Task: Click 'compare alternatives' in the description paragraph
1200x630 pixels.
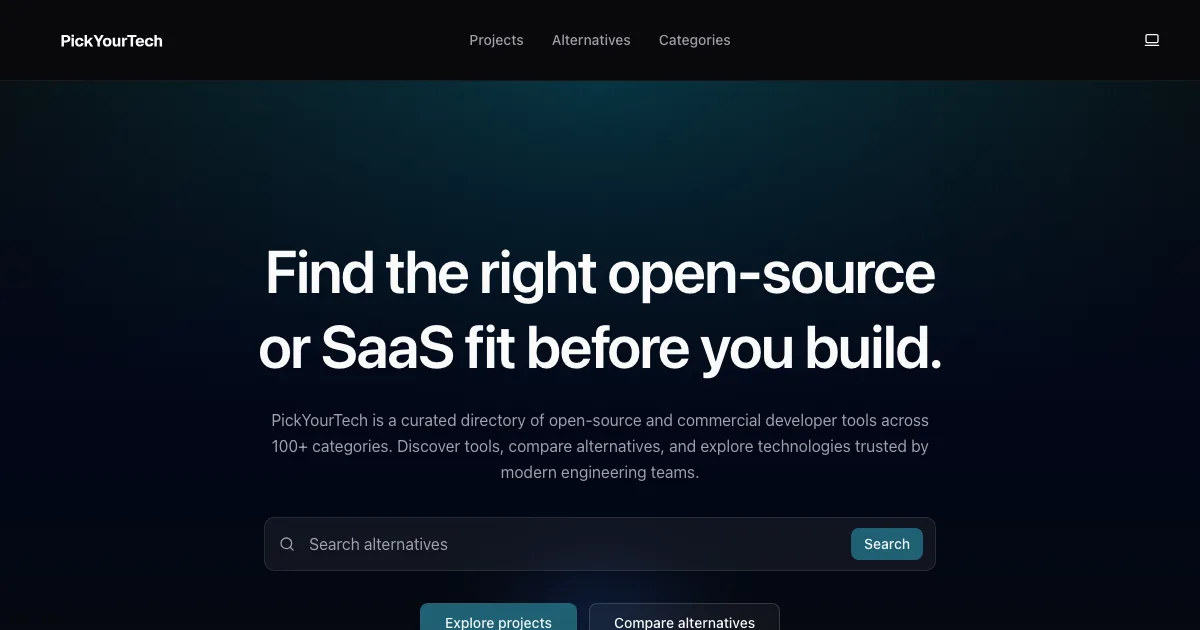Action: click(586, 446)
